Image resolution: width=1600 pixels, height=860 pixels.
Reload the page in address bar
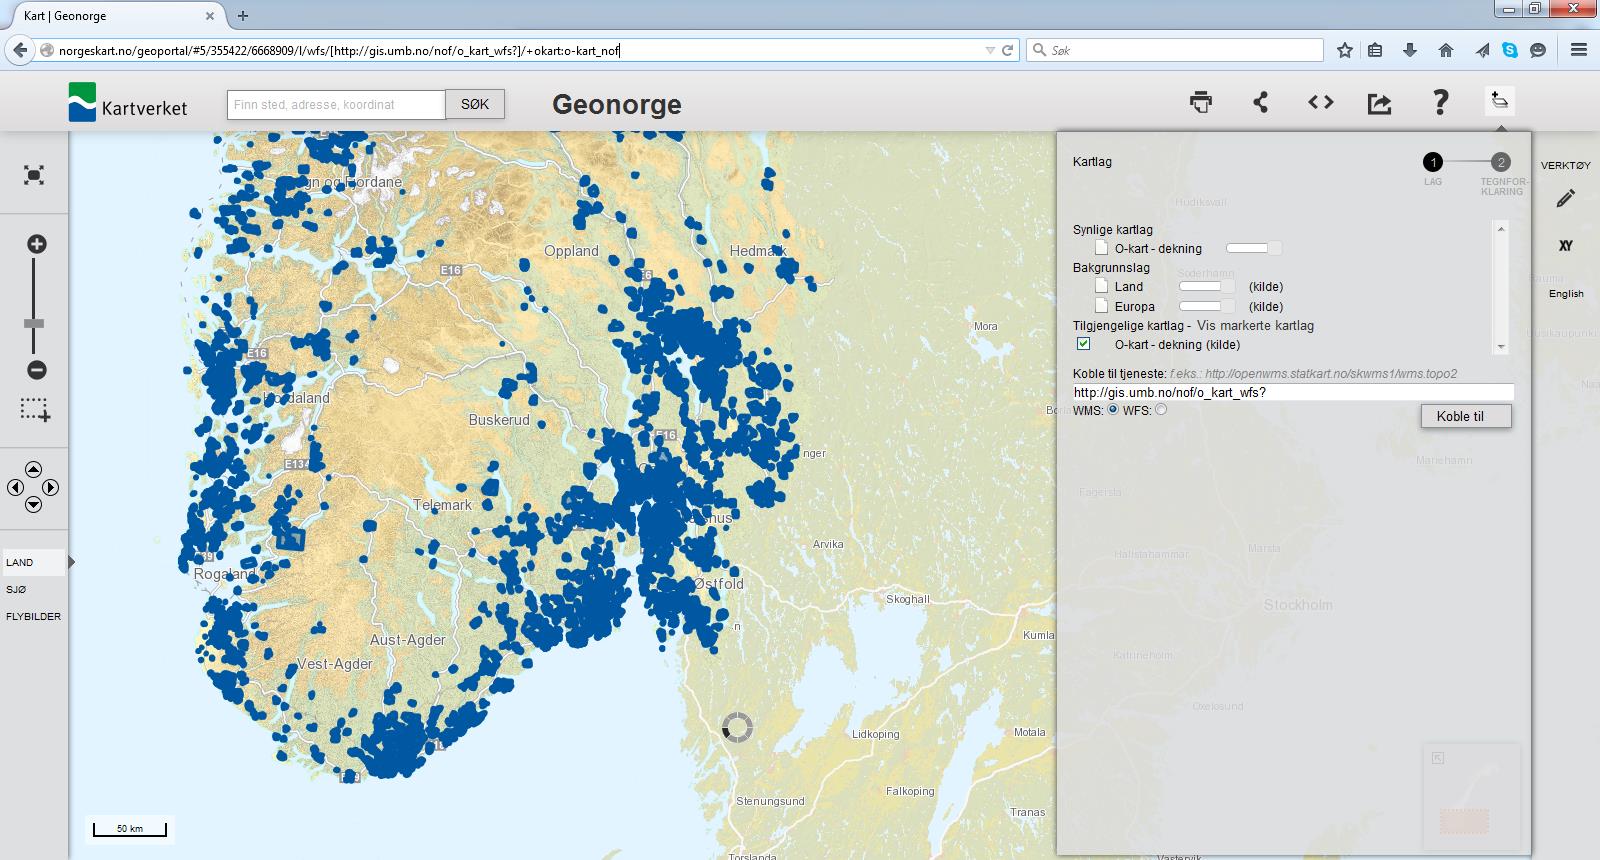click(1008, 50)
